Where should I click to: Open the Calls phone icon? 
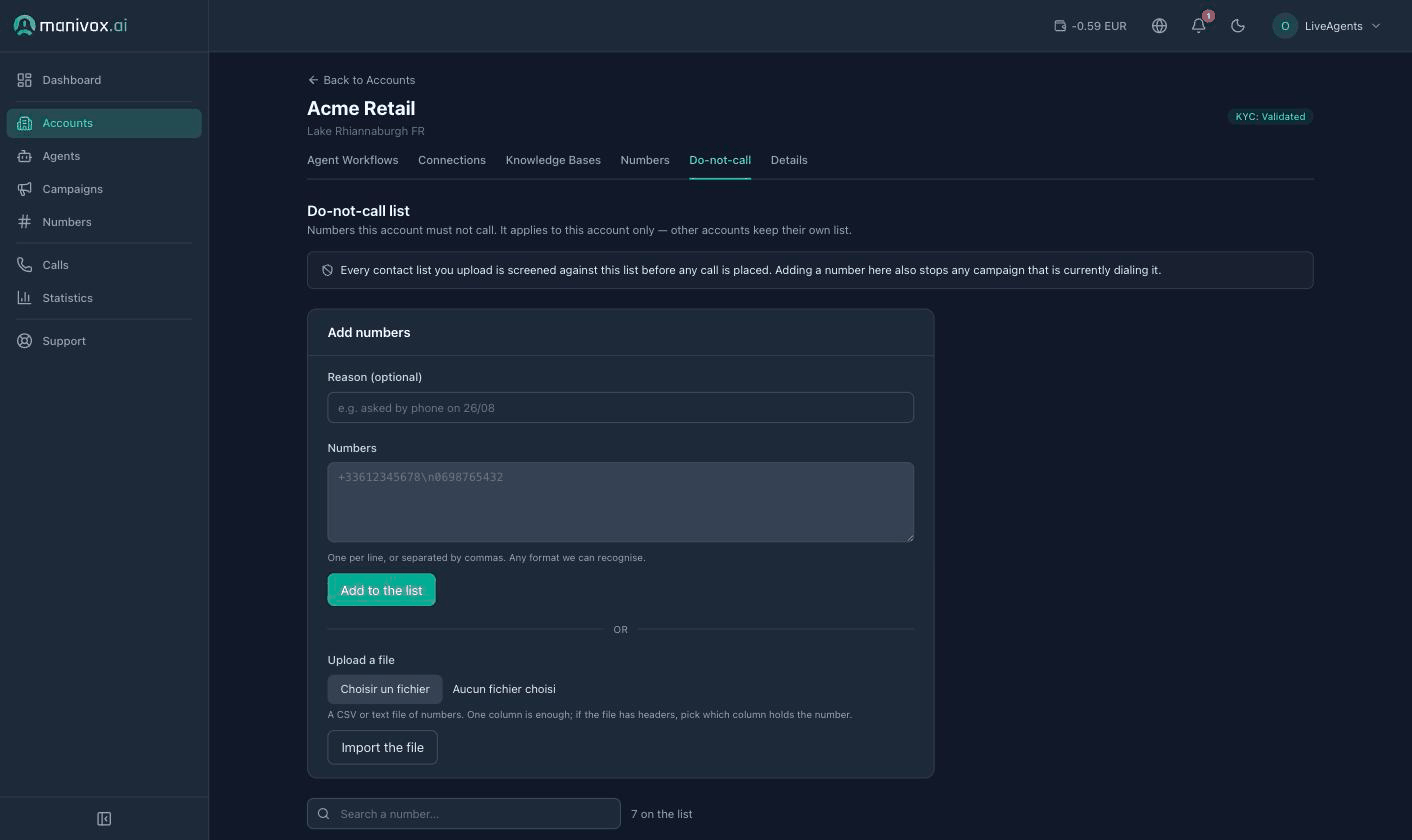pos(24,265)
